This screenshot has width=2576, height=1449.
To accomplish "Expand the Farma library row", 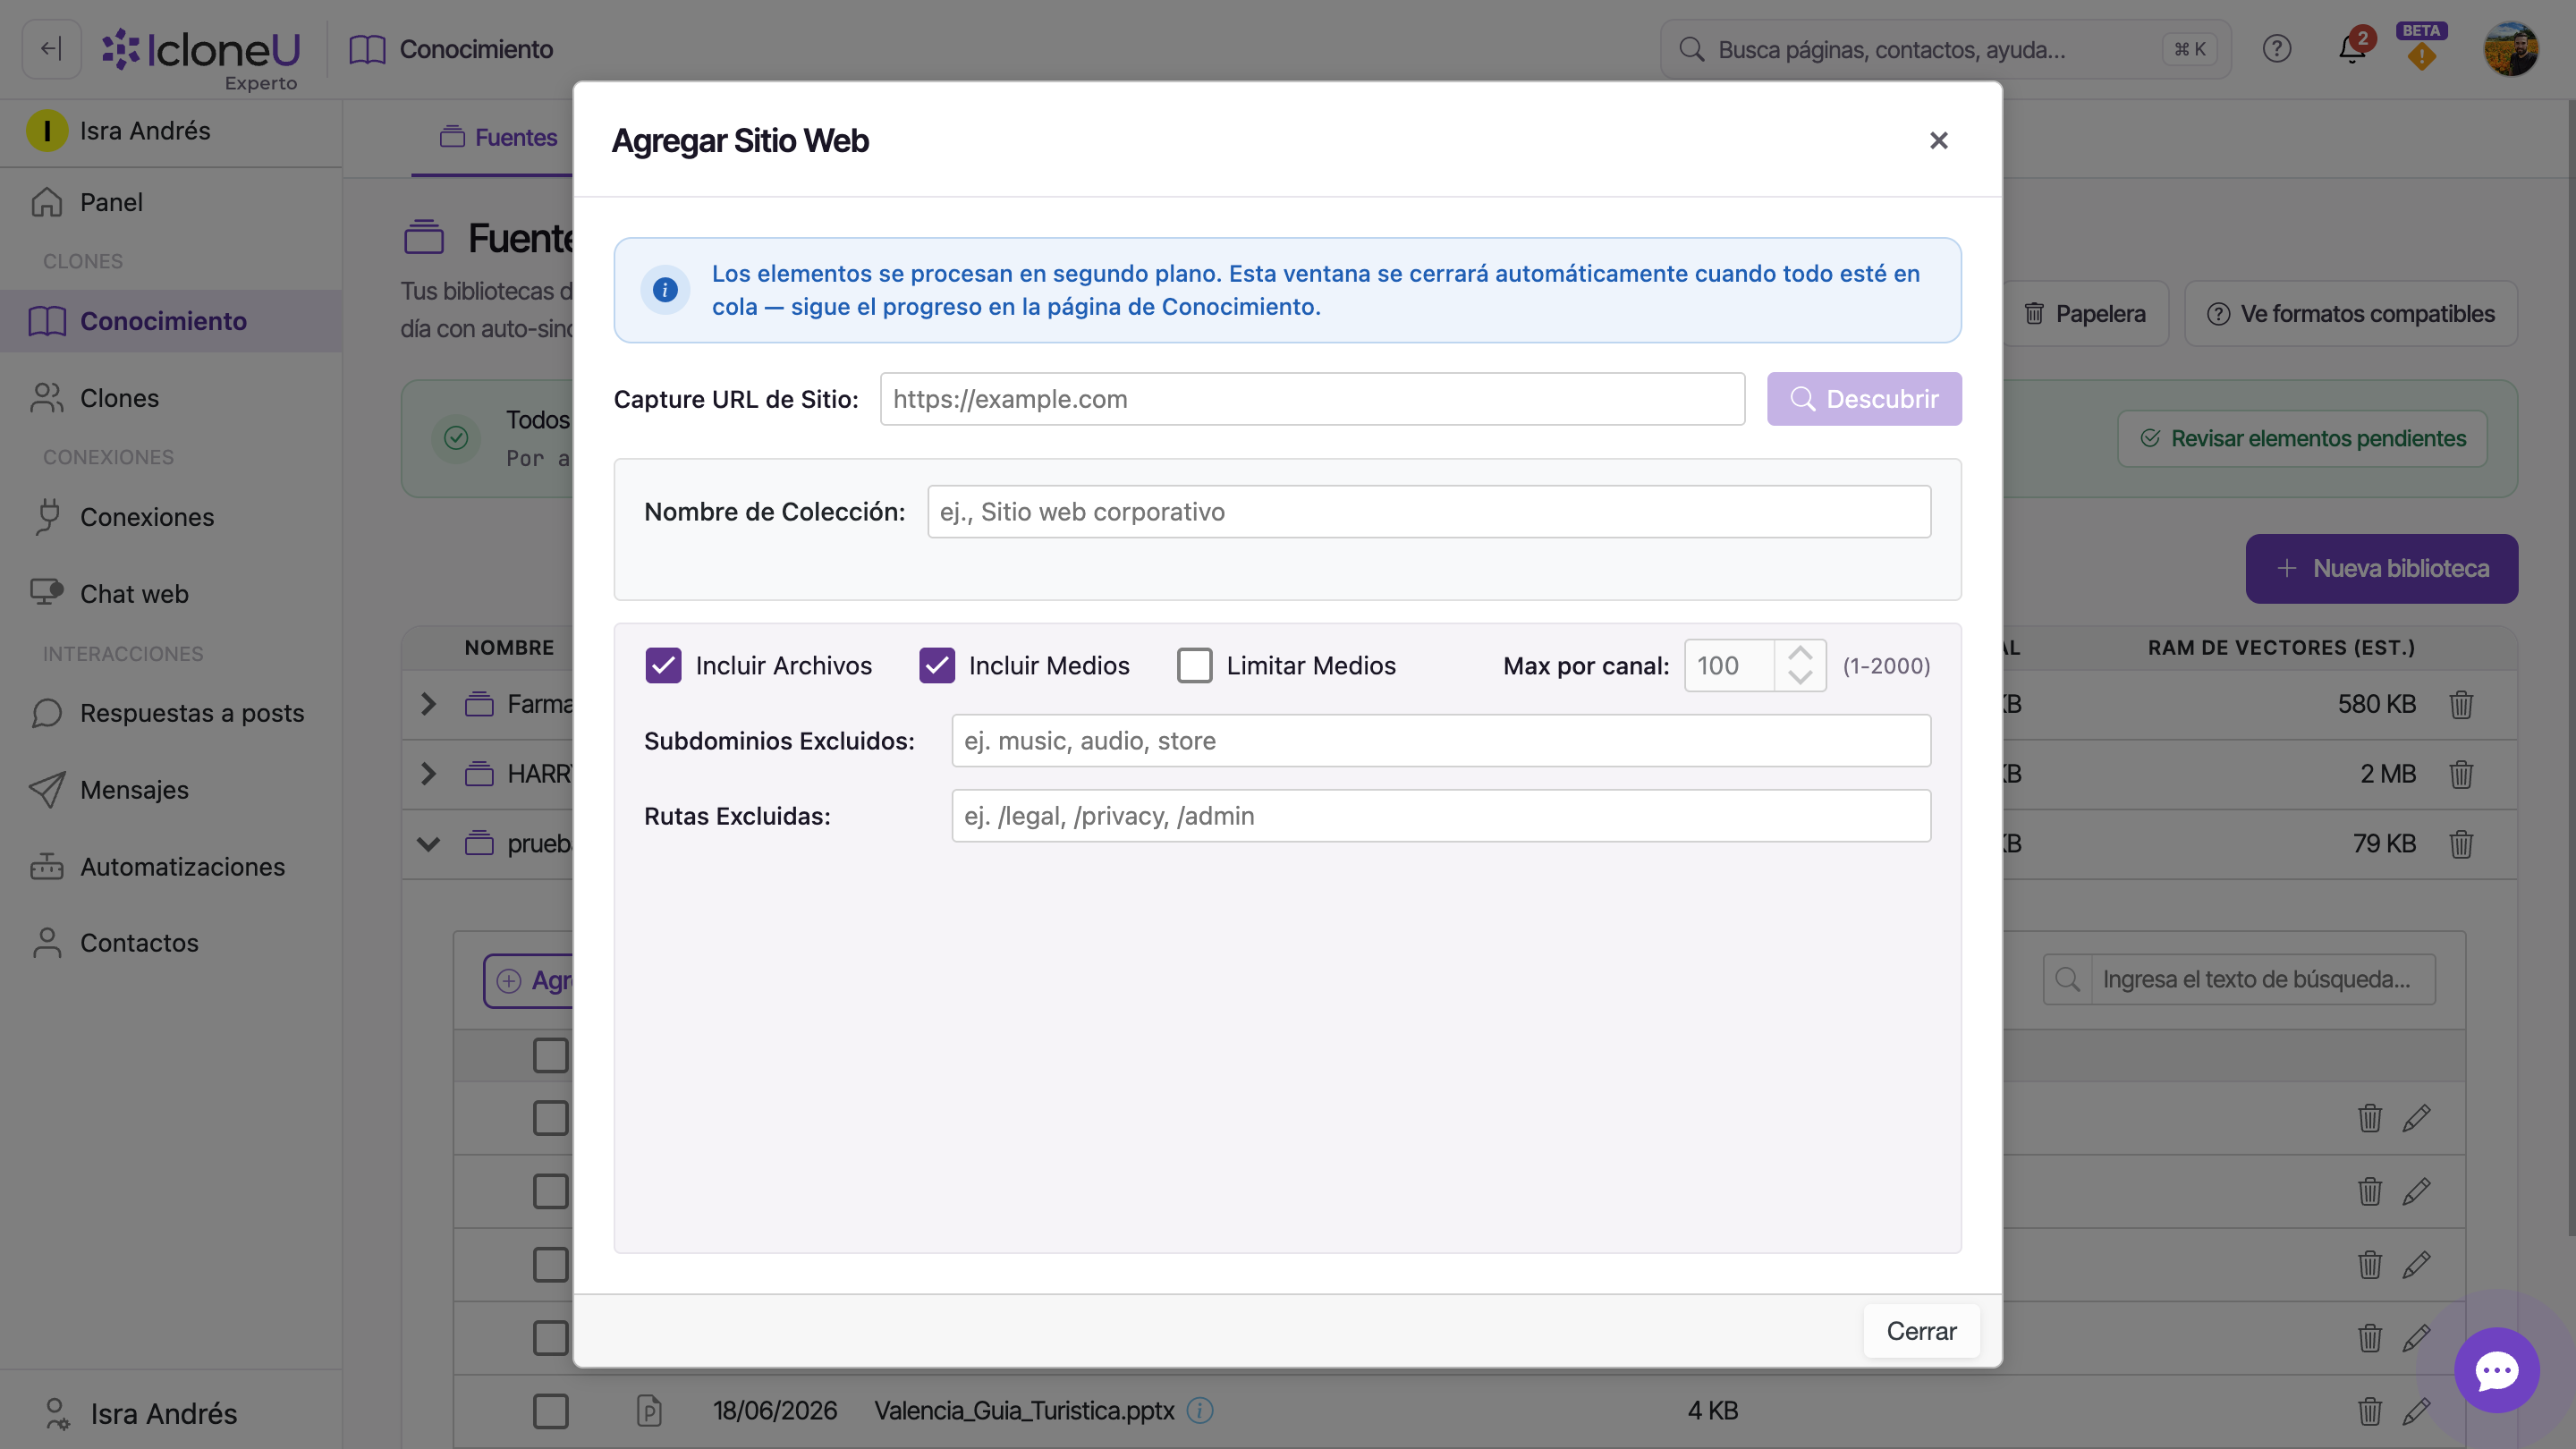I will (428, 704).
